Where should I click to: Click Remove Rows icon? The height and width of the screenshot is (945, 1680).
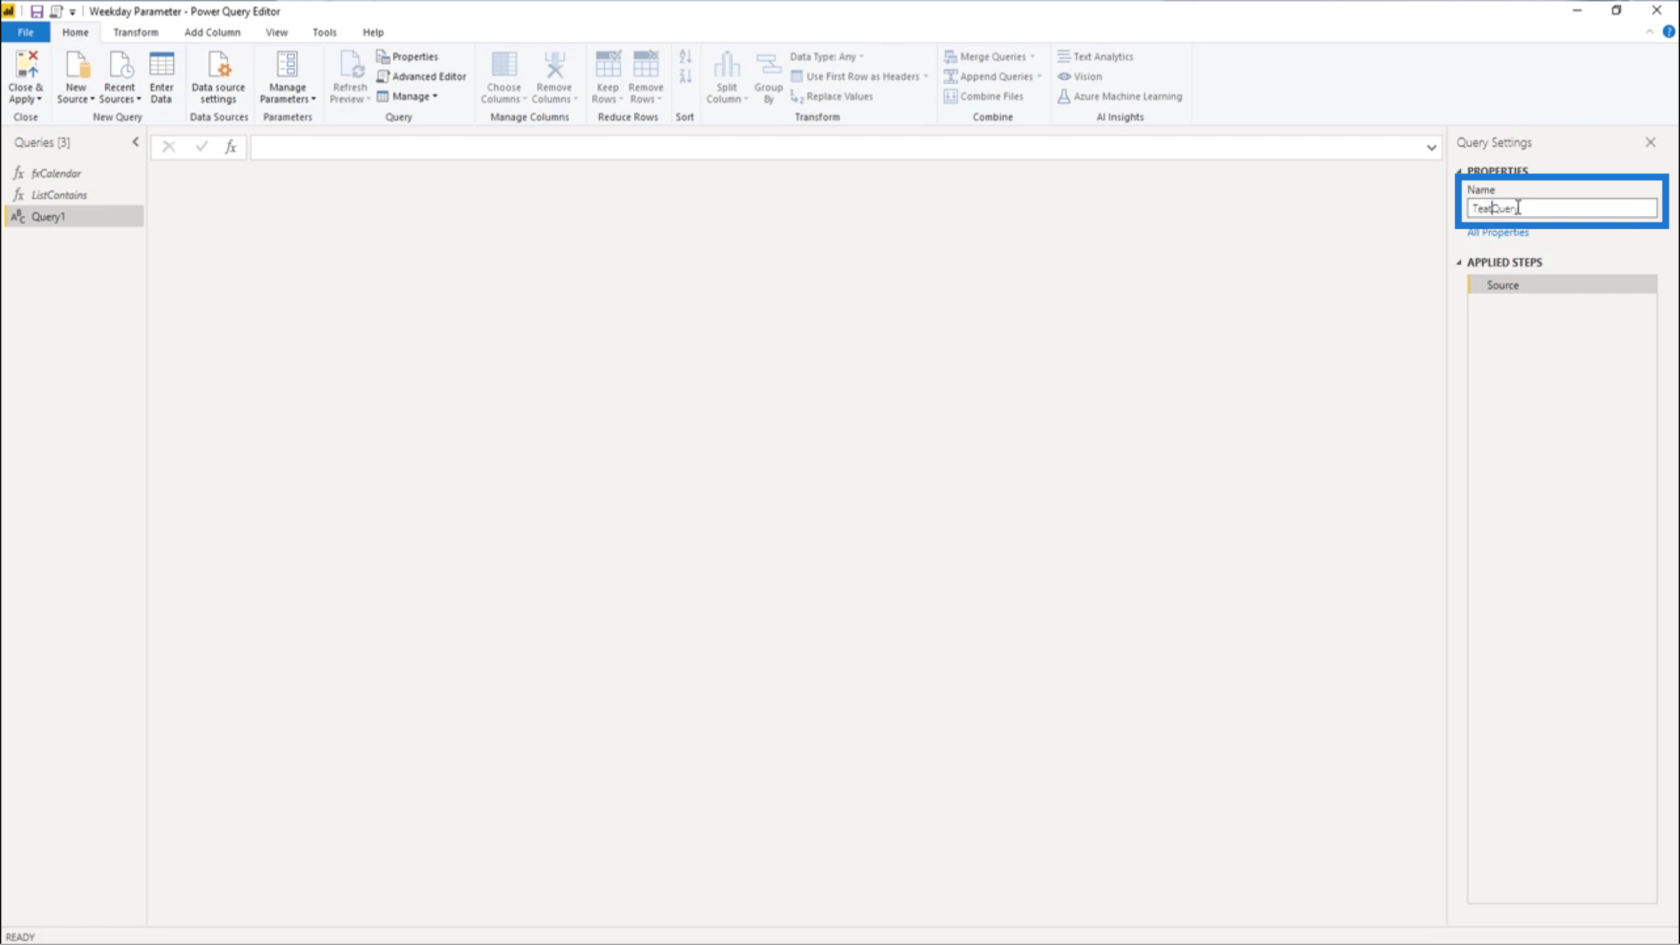[x=646, y=65]
